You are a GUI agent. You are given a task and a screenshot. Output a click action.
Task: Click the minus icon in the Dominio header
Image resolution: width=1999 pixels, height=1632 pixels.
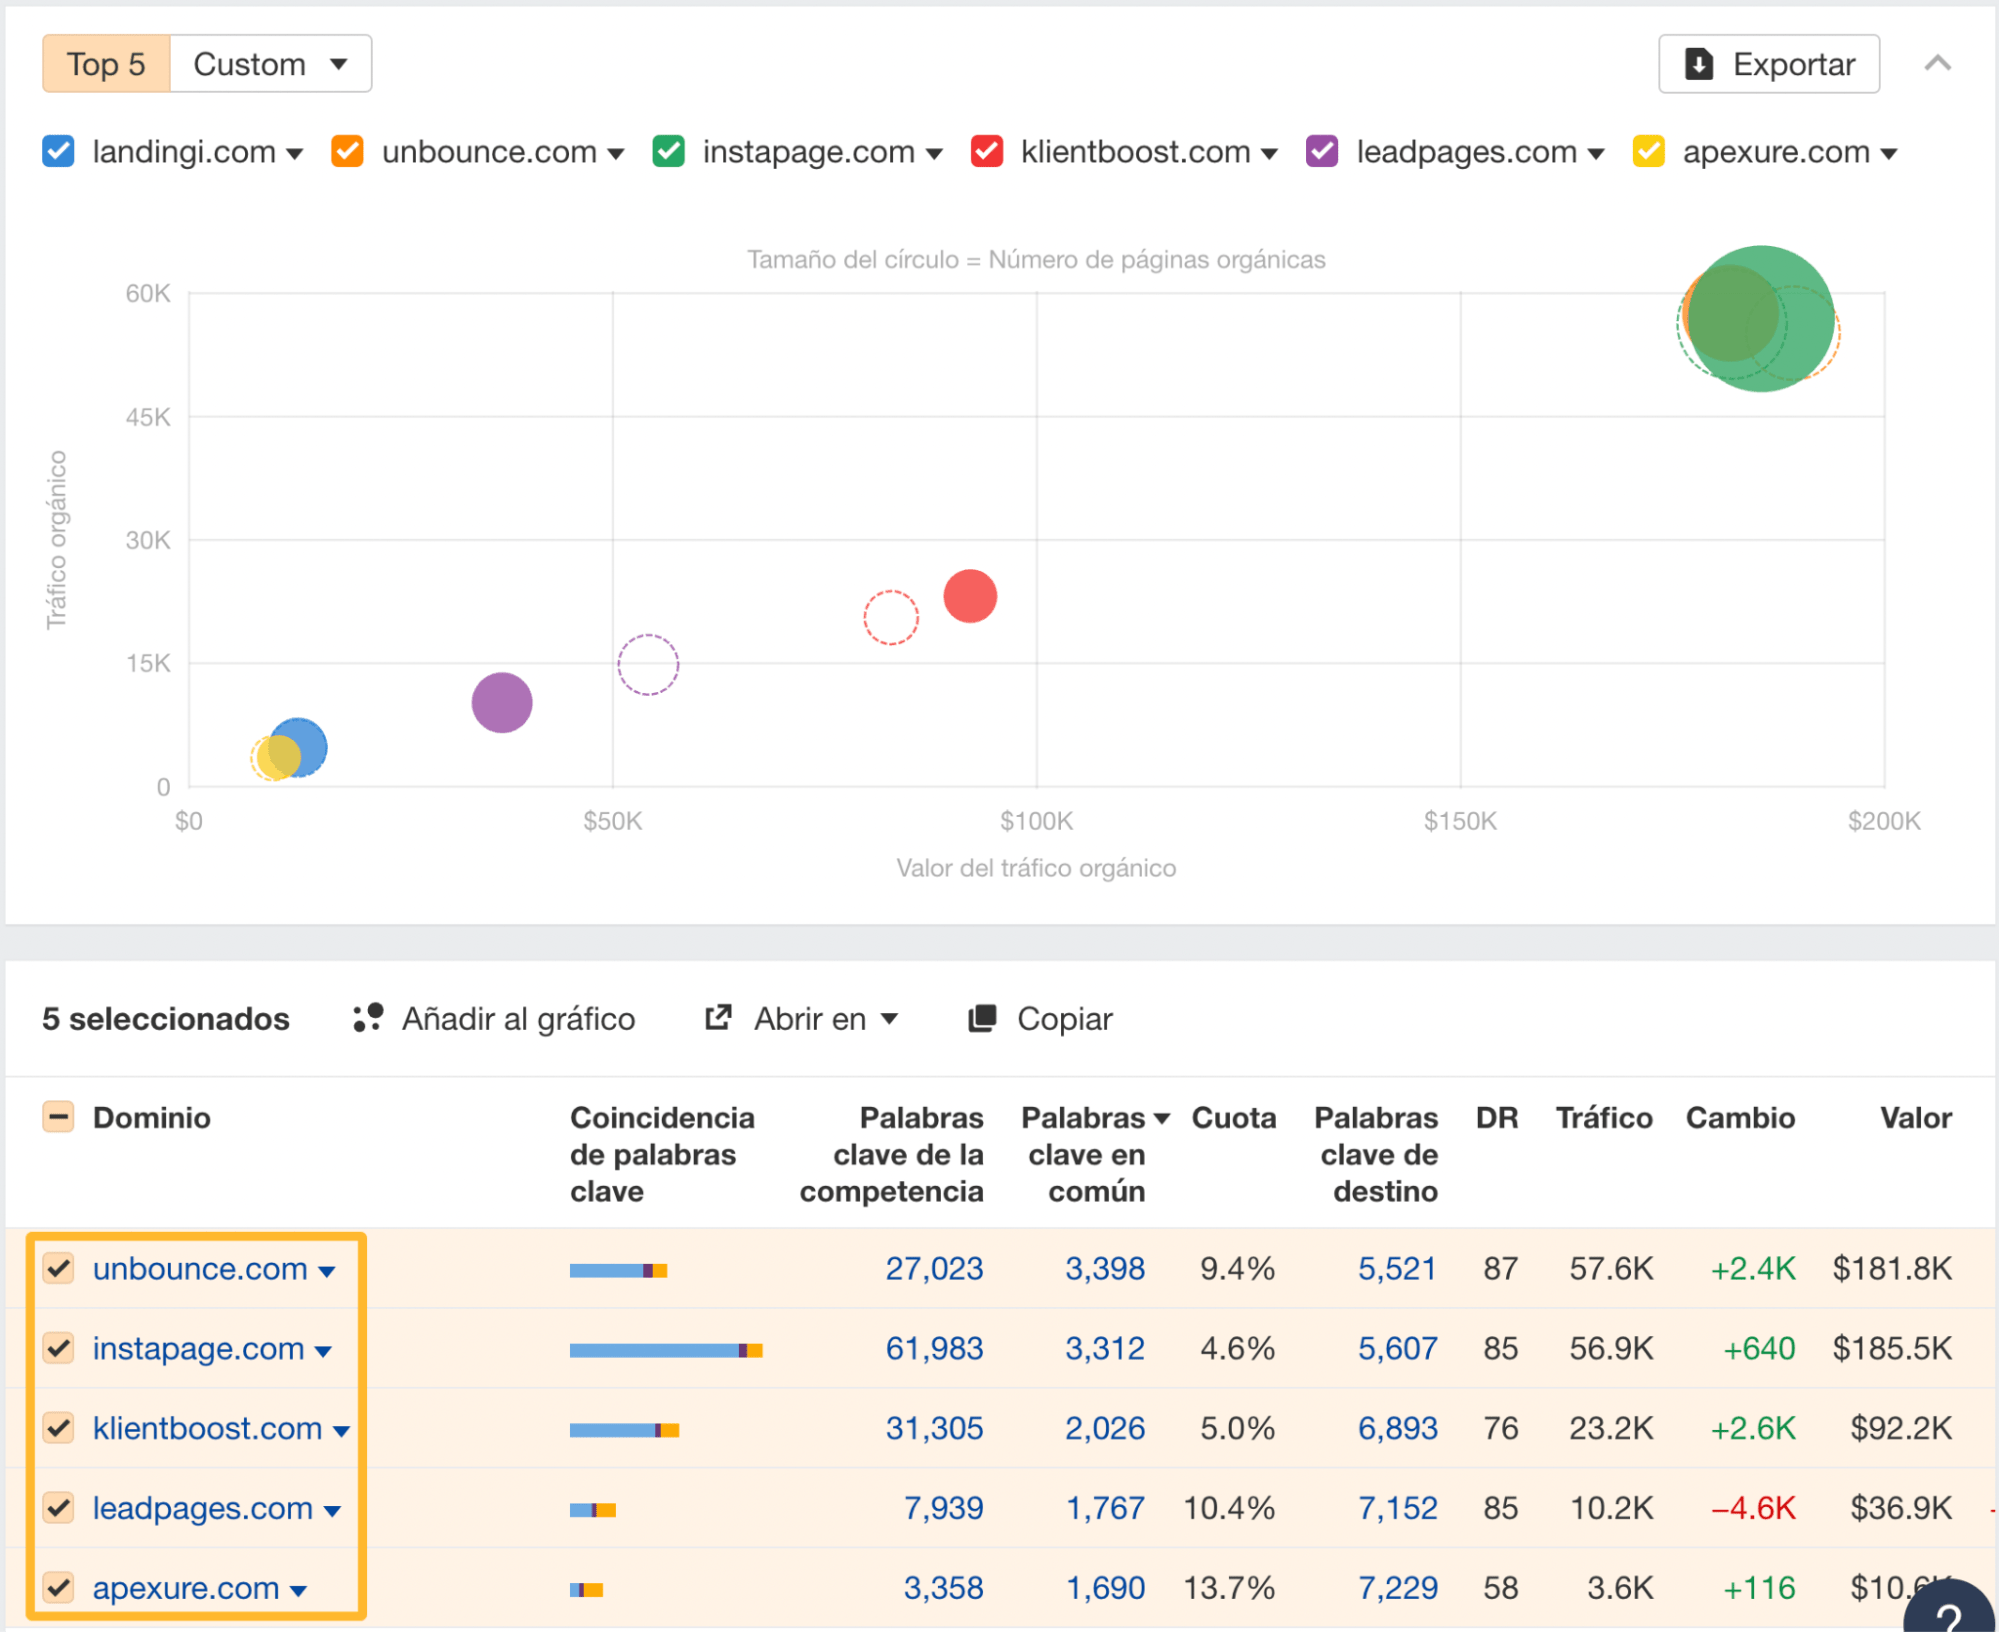pos(58,1117)
